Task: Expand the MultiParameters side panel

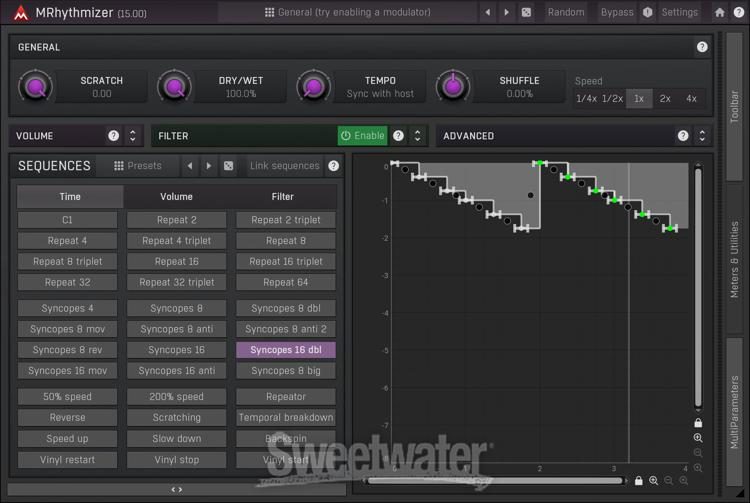Action: coord(734,412)
